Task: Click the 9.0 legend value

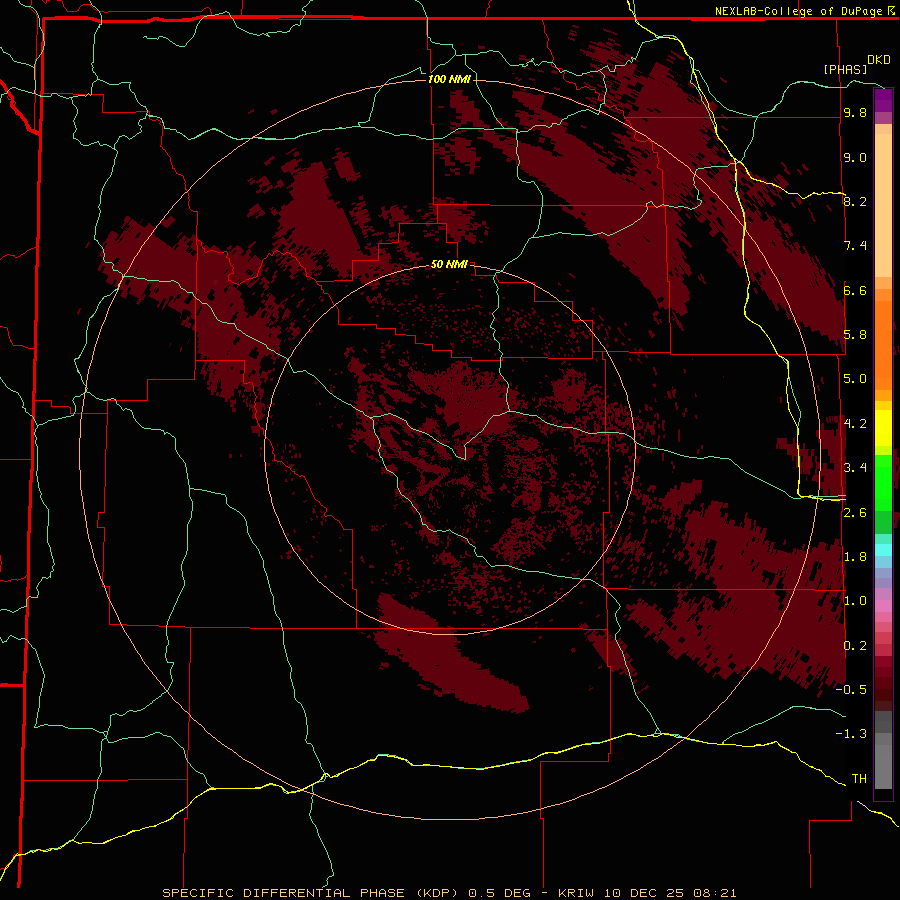Action: pos(855,157)
